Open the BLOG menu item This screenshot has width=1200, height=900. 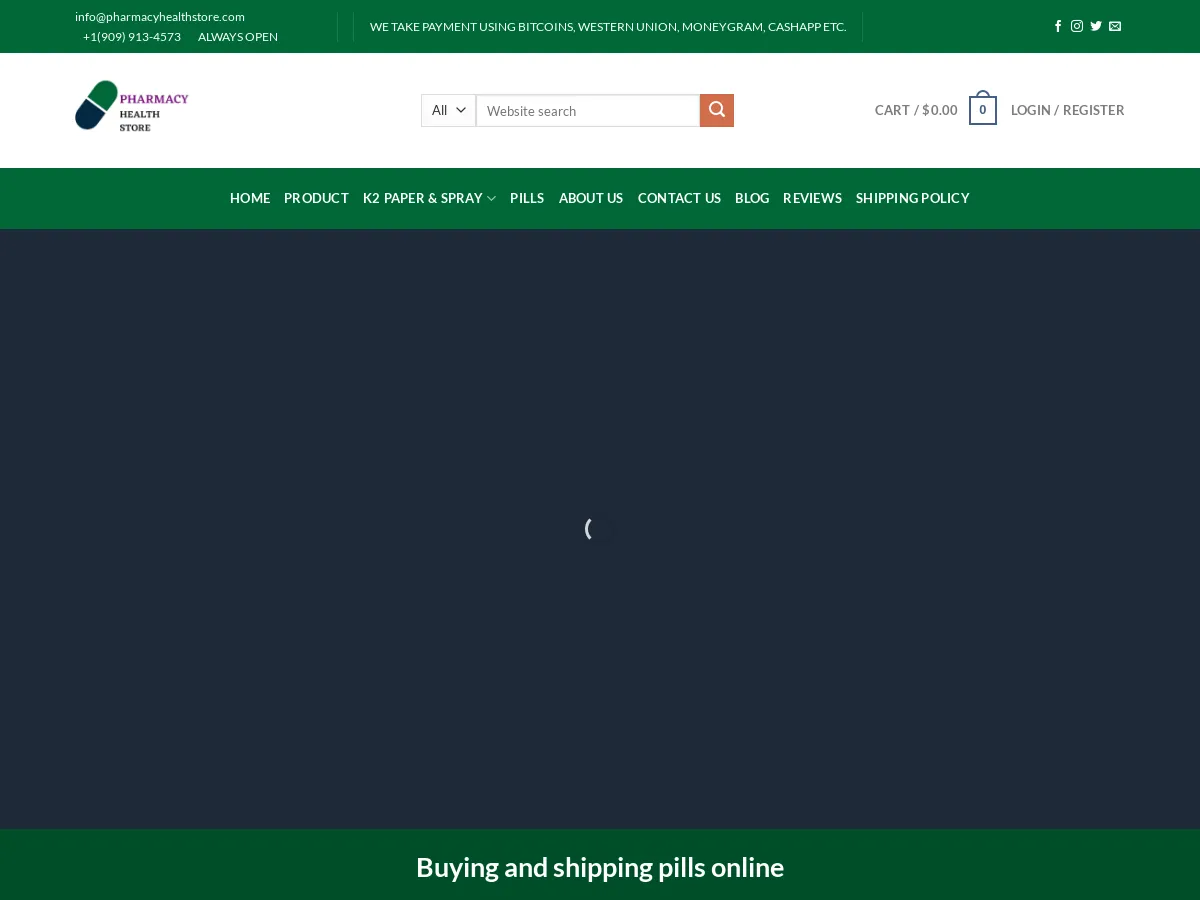point(752,198)
